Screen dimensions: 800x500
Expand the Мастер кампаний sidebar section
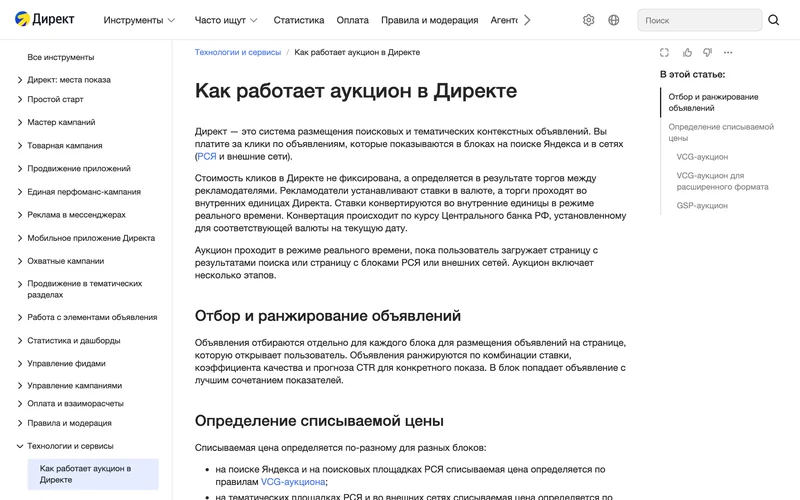pyautogui.click(x=56, y=122)
